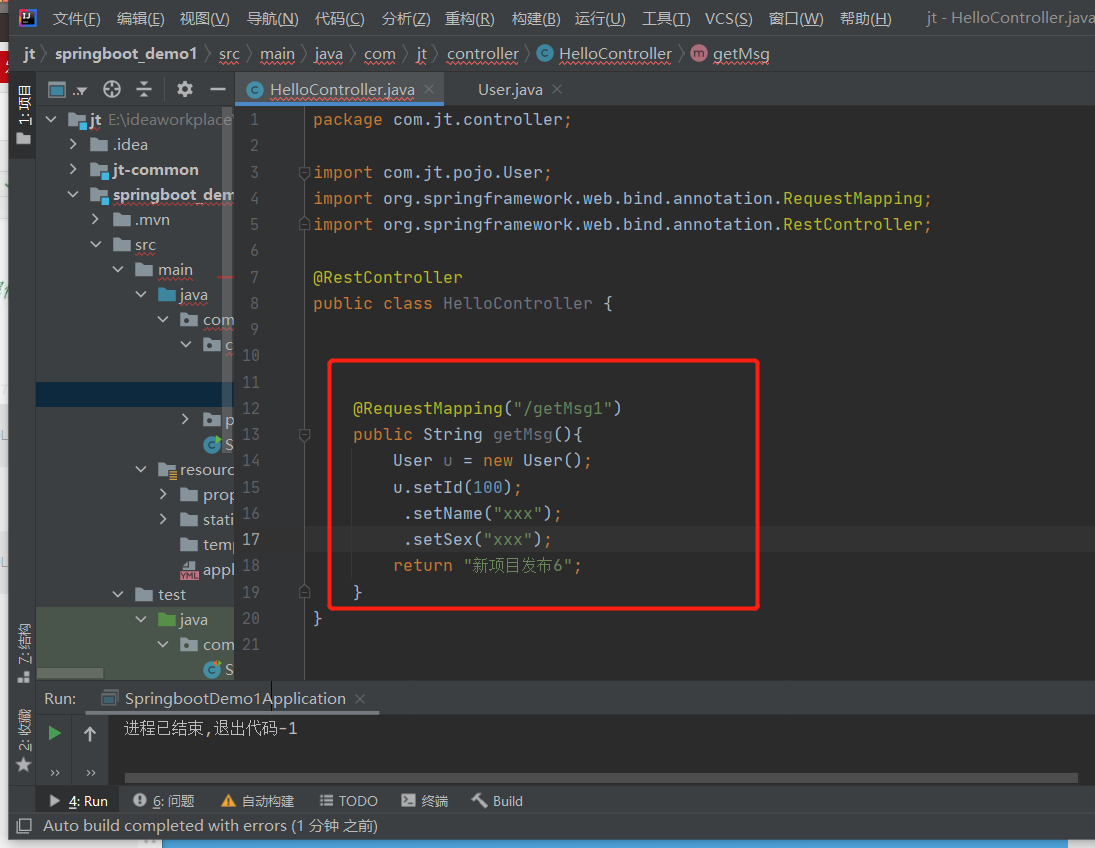
Task: Open the 视图(V) menu
Action: (204, 19)
